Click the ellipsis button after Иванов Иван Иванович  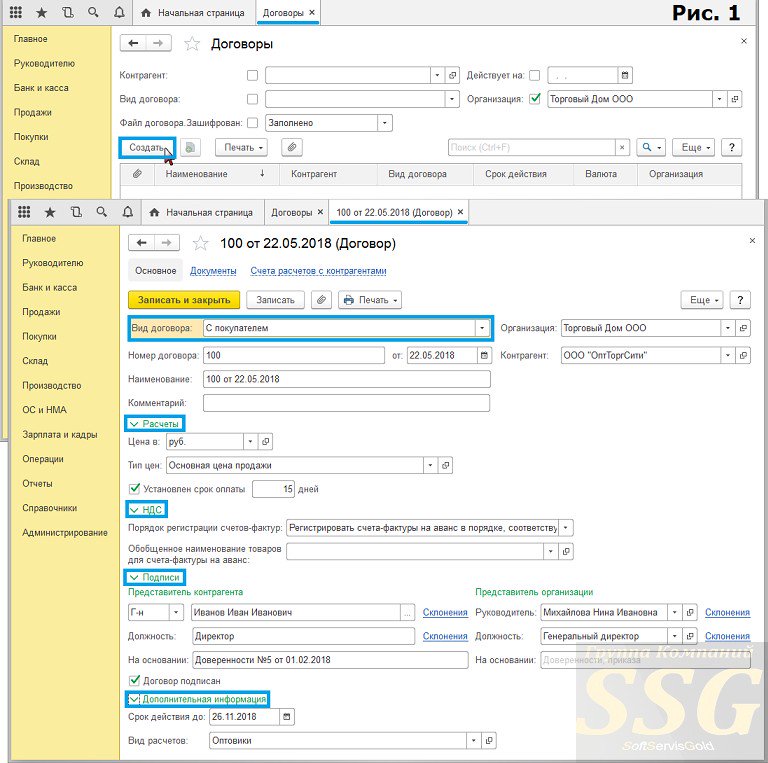pos(406,613)
